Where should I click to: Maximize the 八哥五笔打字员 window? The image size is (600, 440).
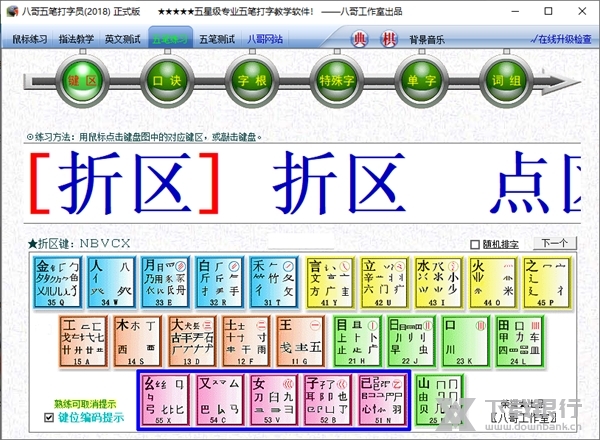pos(548,11)
